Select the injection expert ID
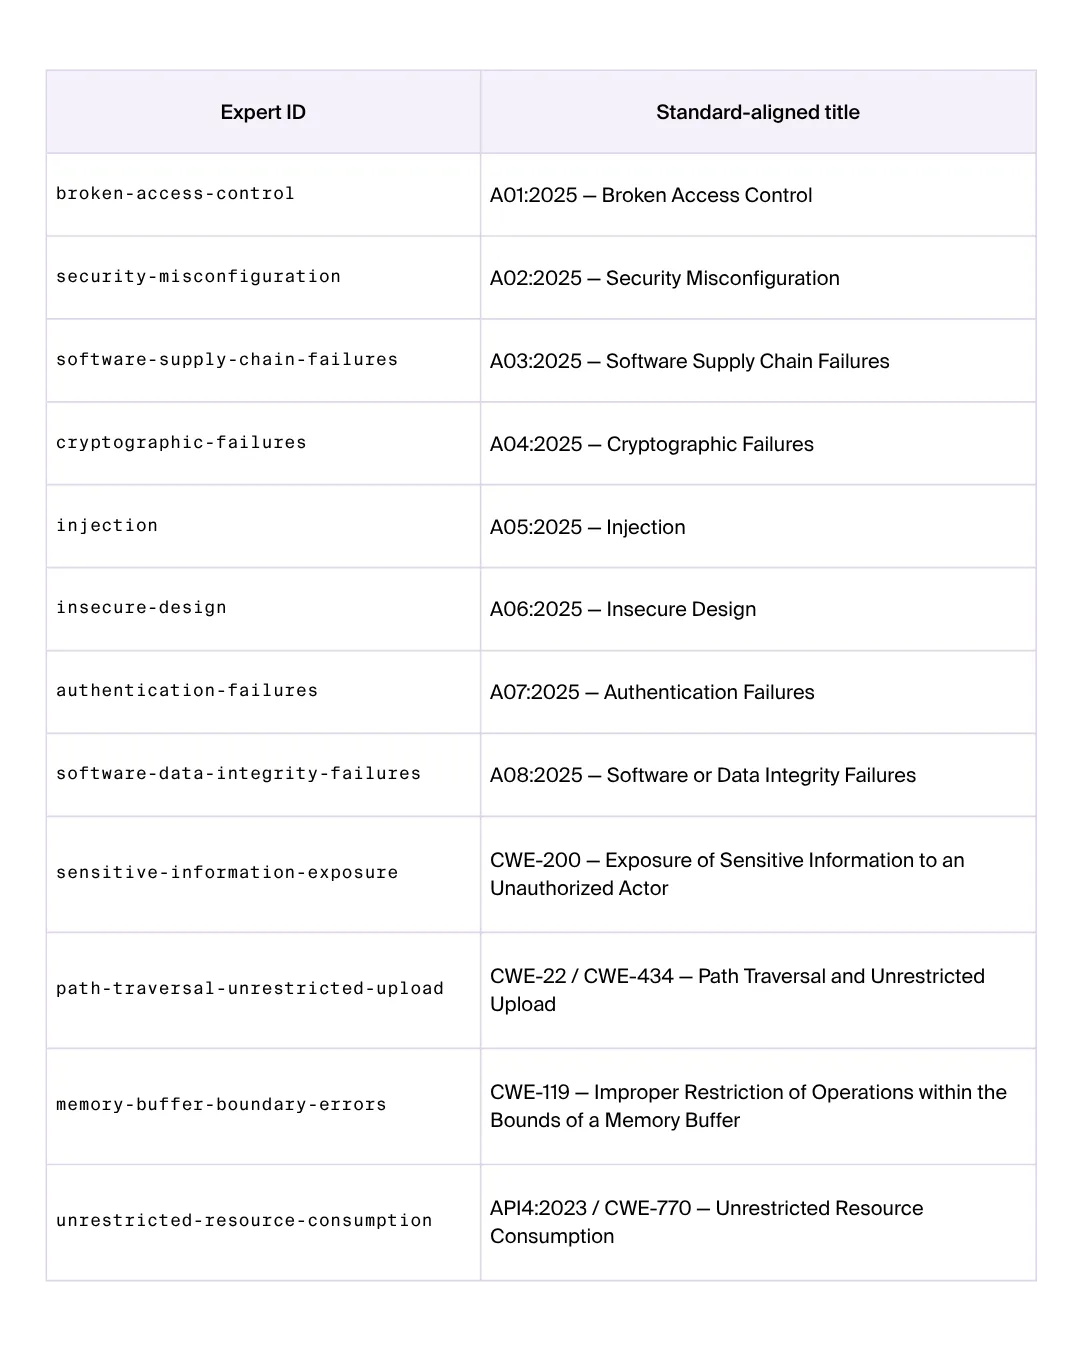Image resolution: width=1080 pixels, height=1350 pixels. (107, 526)
